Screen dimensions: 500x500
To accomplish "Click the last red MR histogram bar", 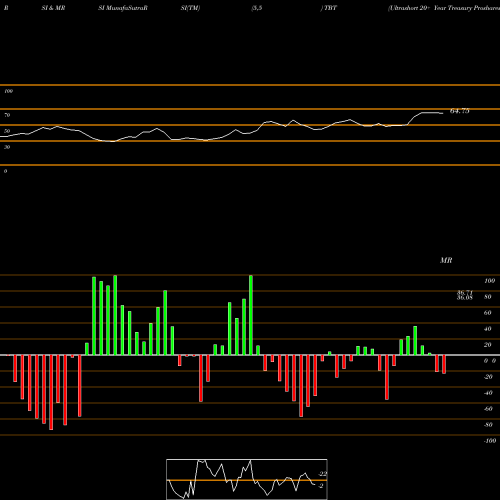I will coord(444,364).
